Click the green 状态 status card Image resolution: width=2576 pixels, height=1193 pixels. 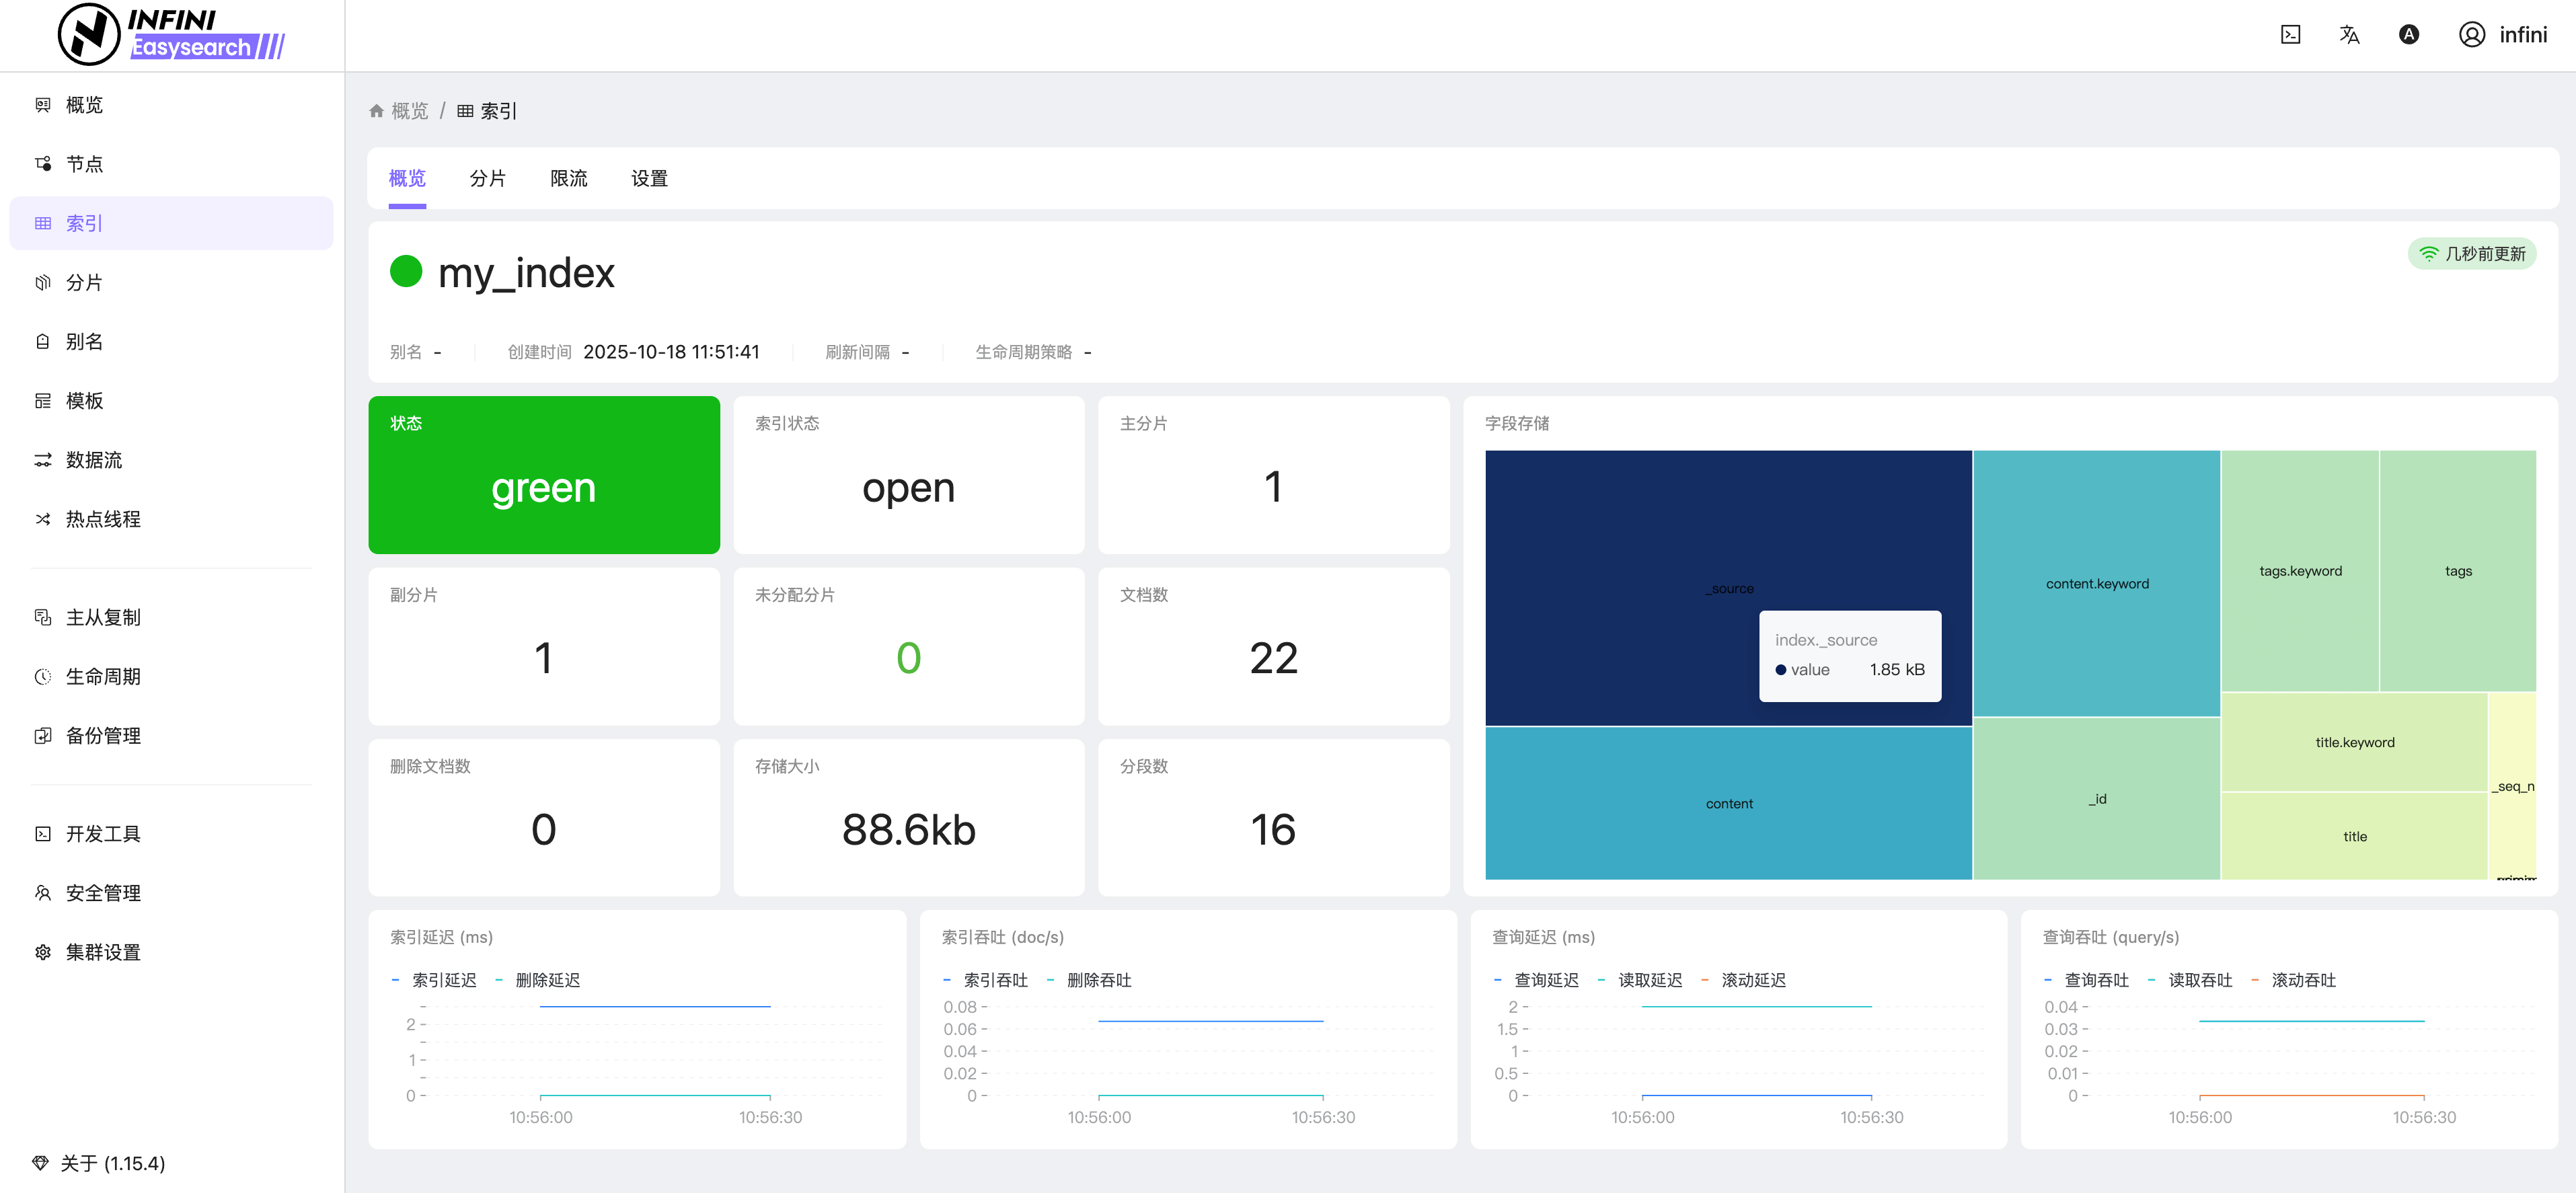[x=544, y=475]
